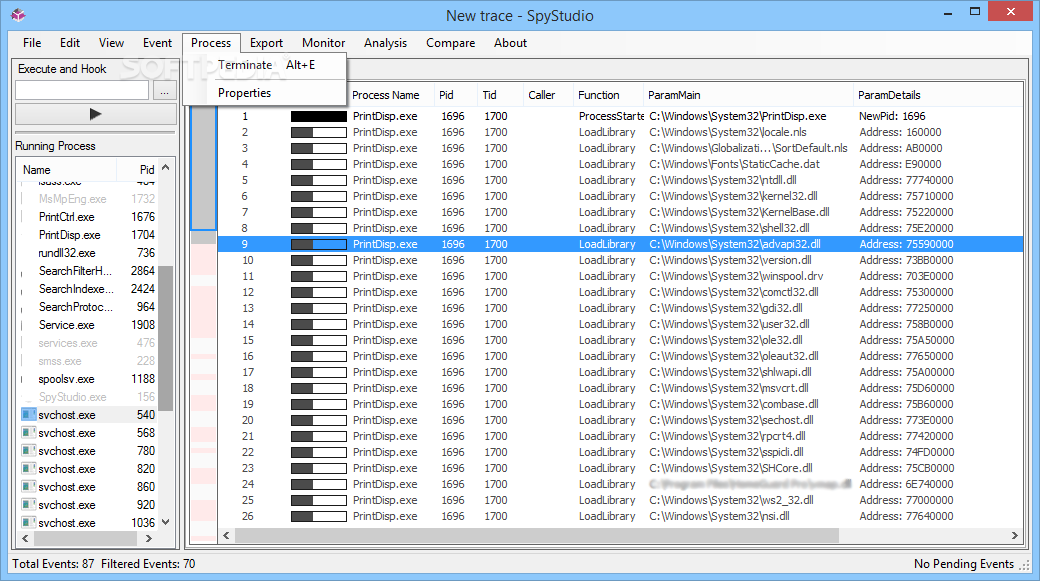This screenshot has height=581, width=1040.
Task: Click svchost.exe icon for Pid 920
Action: (x=28, y=505)
